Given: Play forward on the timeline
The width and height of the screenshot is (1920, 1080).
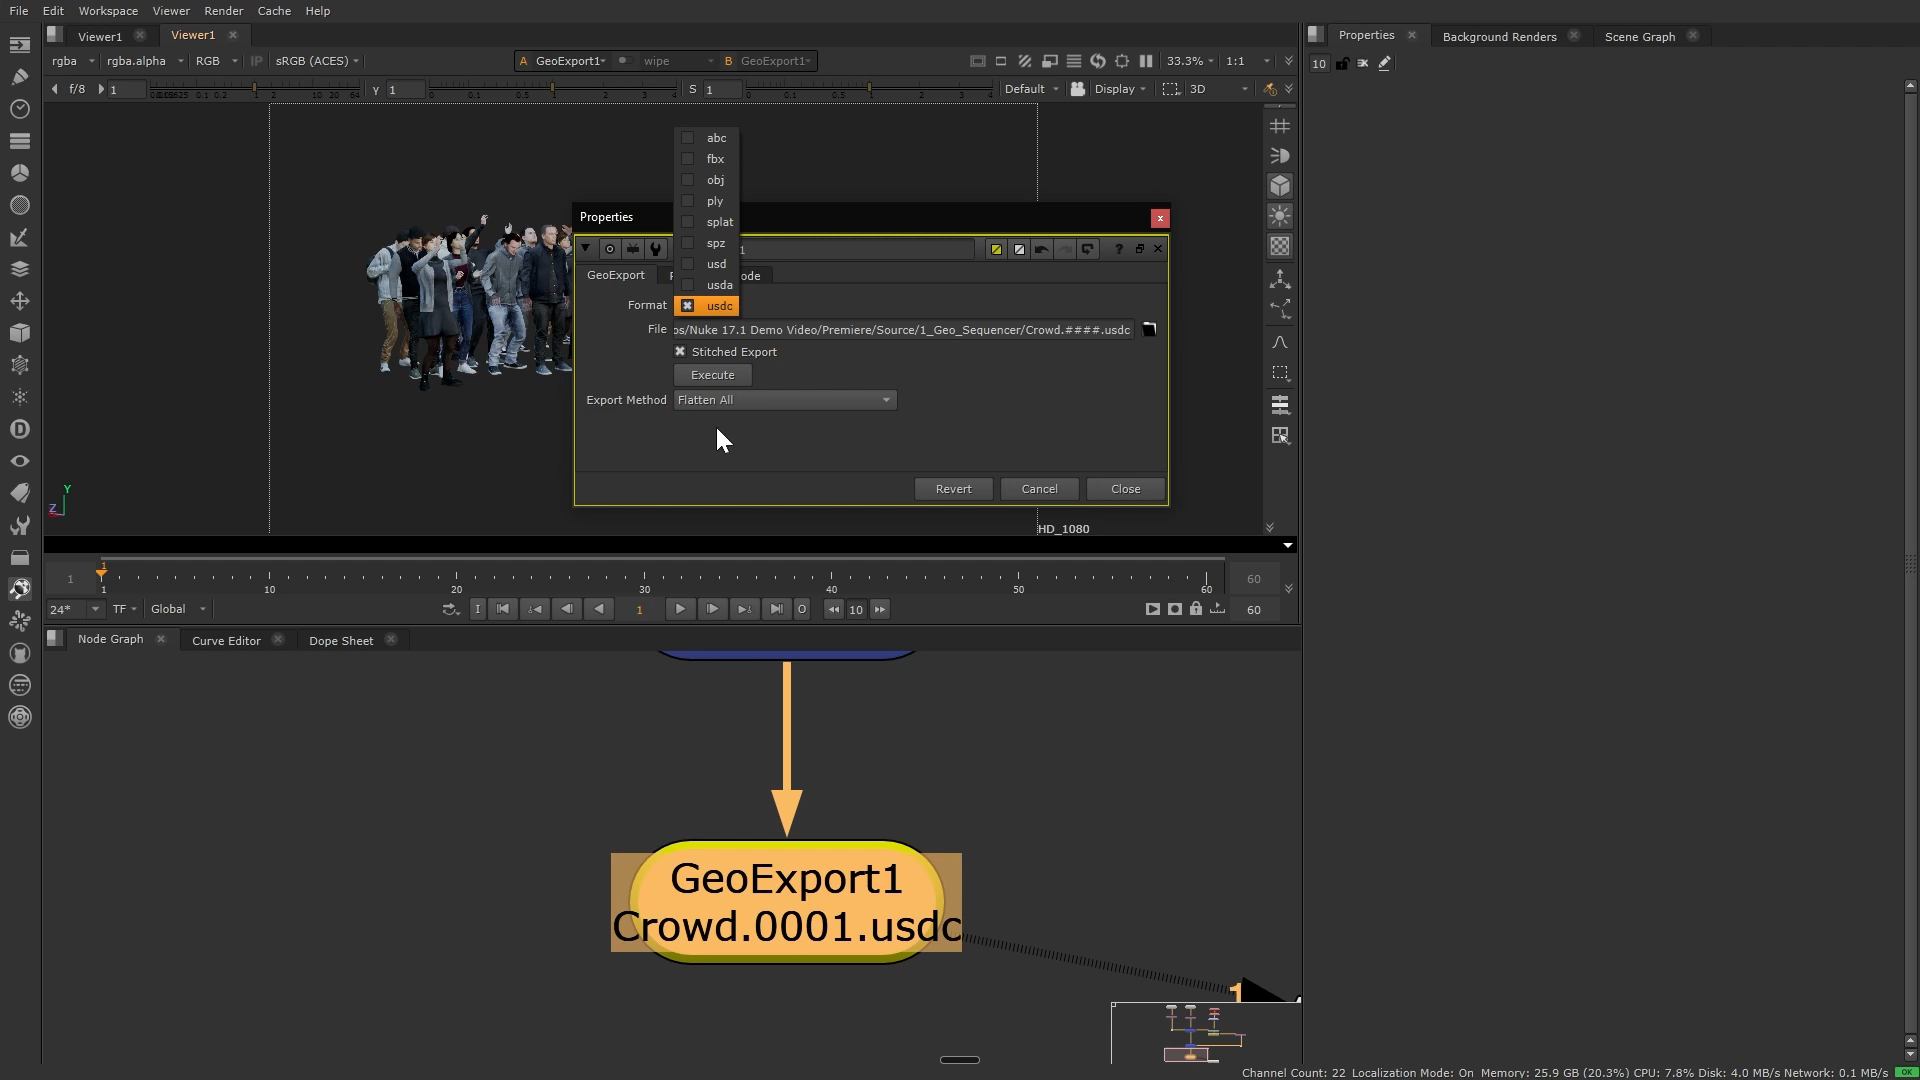Looking at the screenshot, I should tap(680, 609).
